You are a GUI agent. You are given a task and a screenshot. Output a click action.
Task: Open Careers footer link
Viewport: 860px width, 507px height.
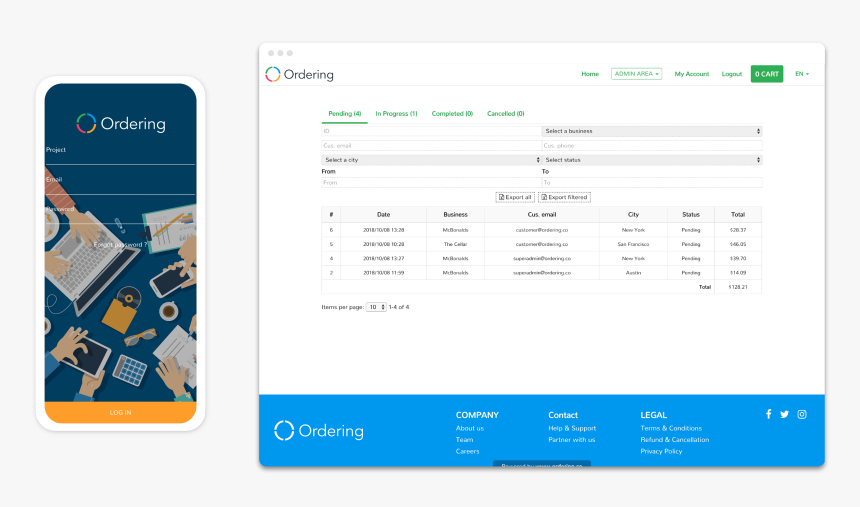point(467,451)
